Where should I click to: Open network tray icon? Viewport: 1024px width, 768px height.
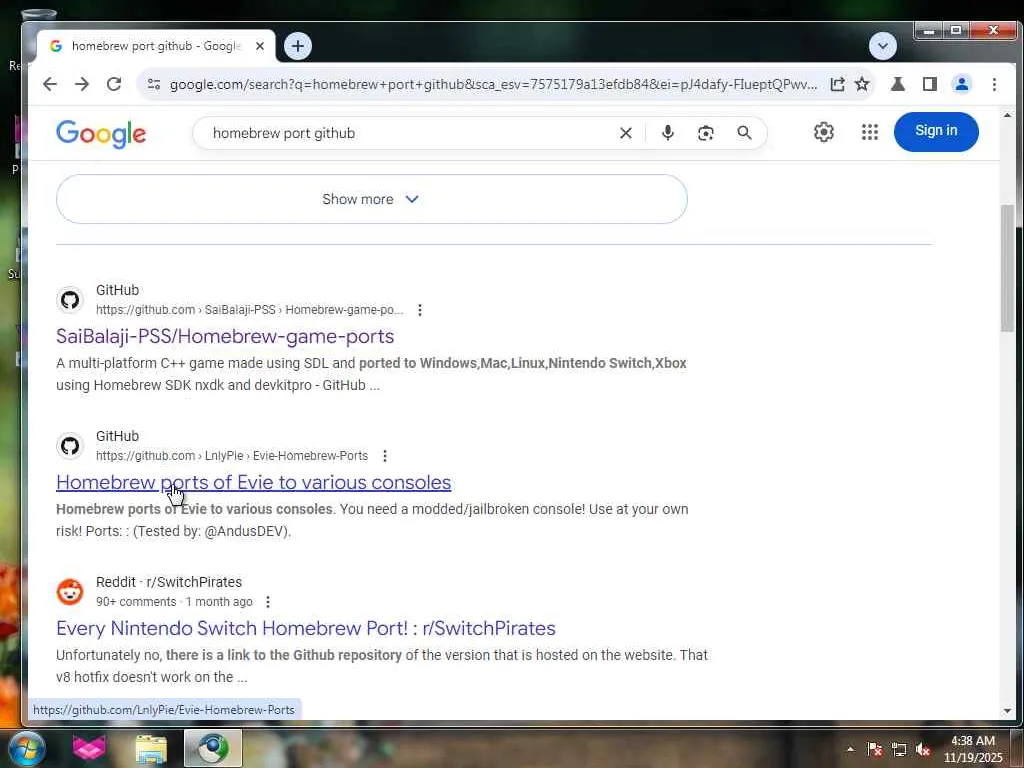[x=899, y=749]
